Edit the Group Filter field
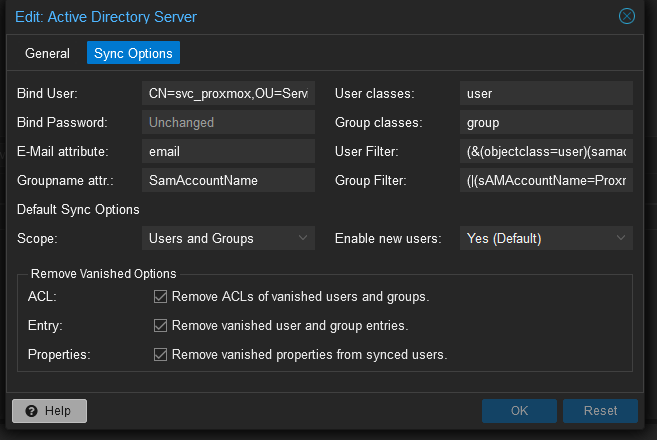This screenshot has height=440, width=657. pos(546,180)
